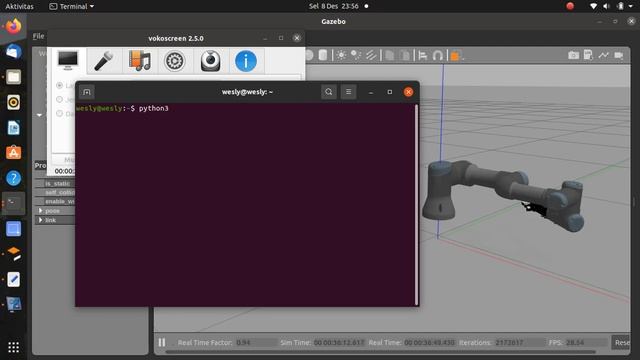
Task: Open vokoscreen webcam tab
Action: point(210,61)
